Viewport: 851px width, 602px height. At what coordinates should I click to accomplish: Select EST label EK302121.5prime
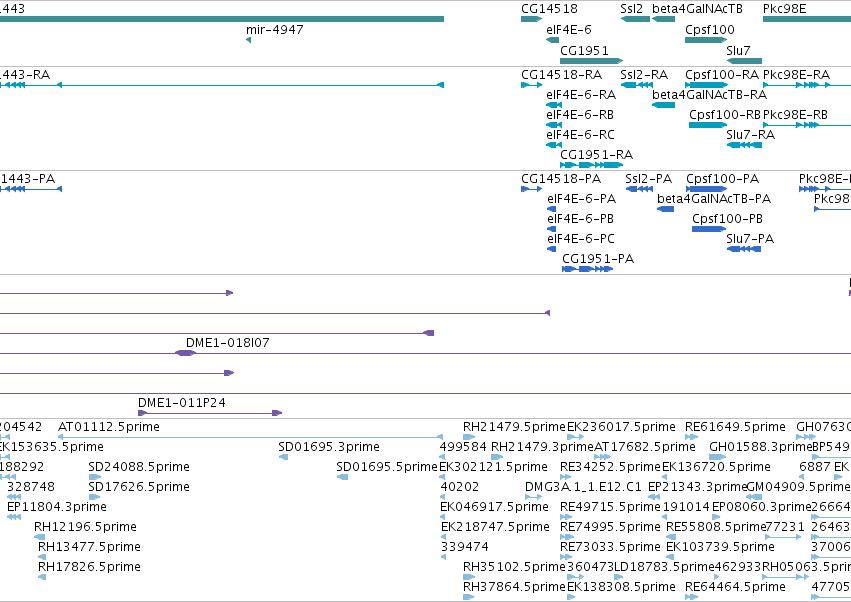[x=493, y=467]
